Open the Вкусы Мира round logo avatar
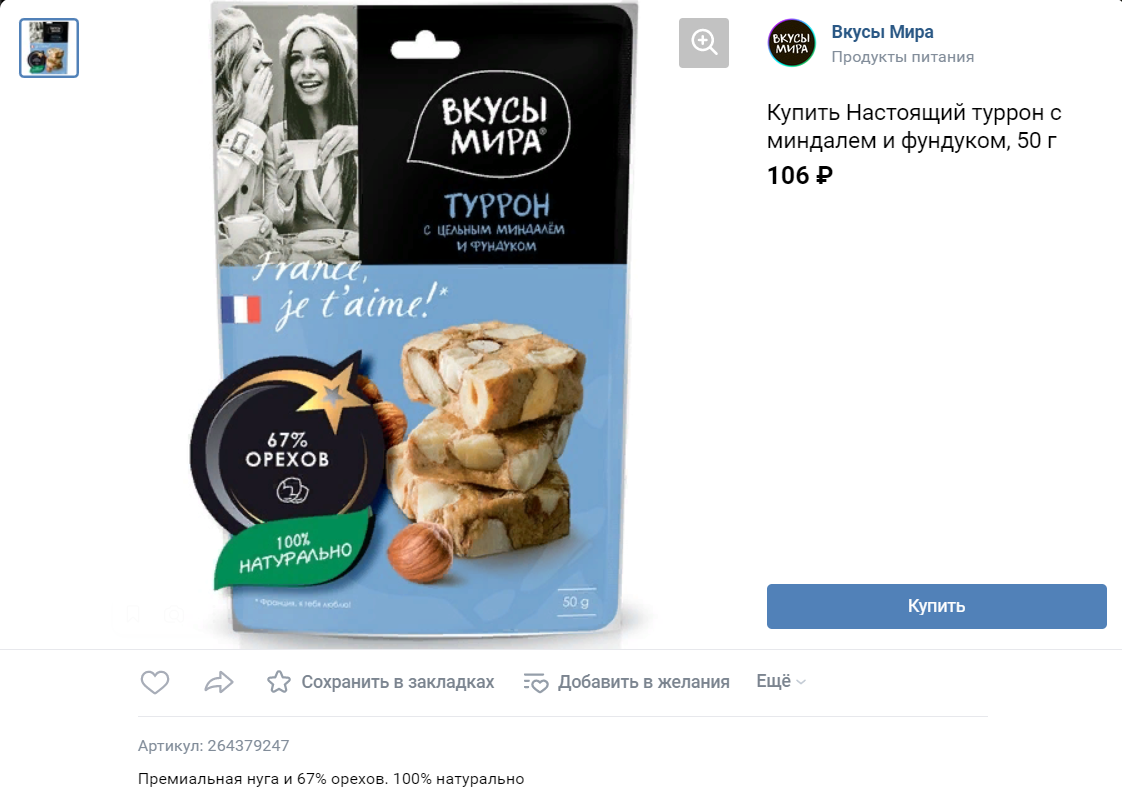This screenshot has height=787, width=1122. (791, 43)
